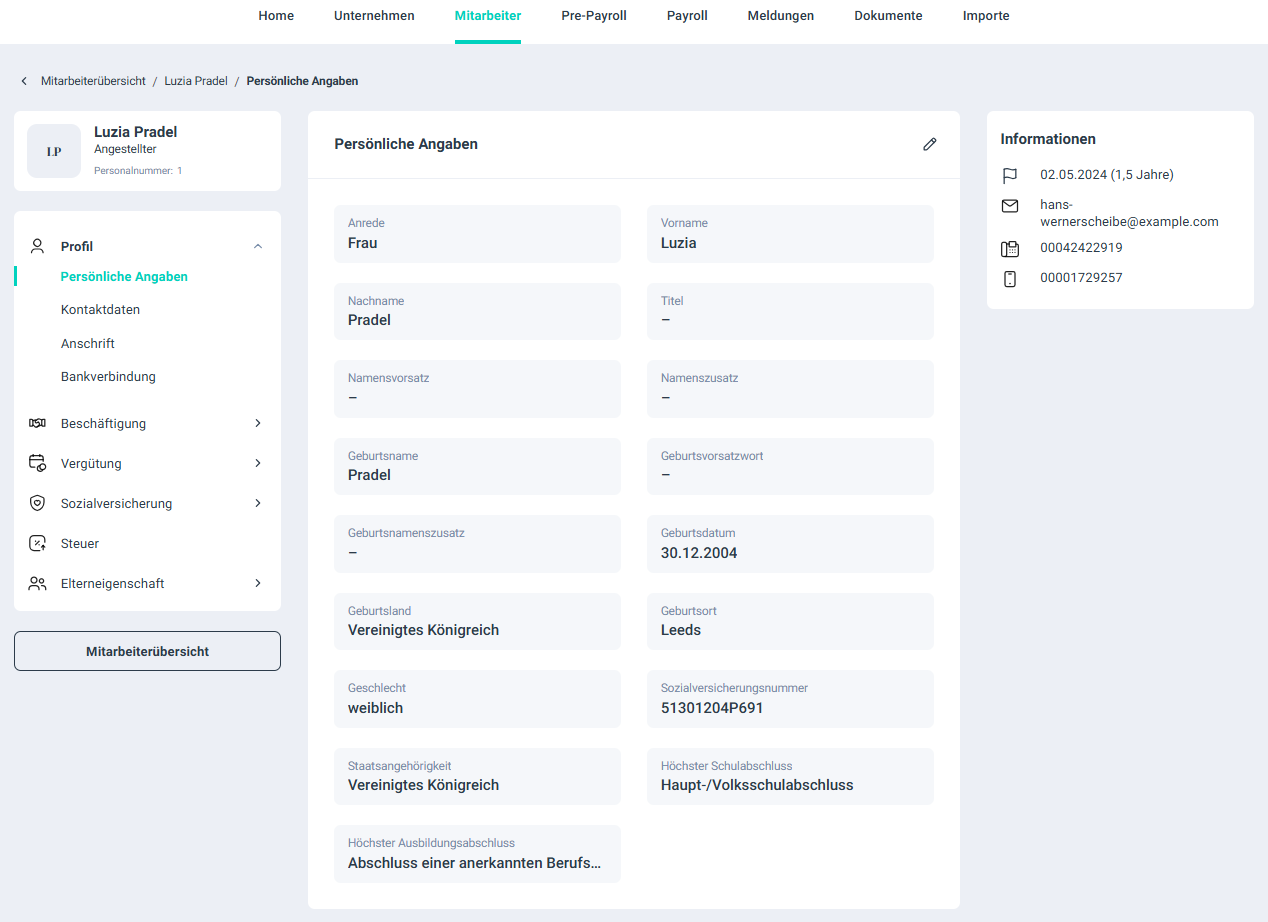Expand the Vergütung section chevron
The width and height of the screenshot is (1268, 922).
click(258, 464)
